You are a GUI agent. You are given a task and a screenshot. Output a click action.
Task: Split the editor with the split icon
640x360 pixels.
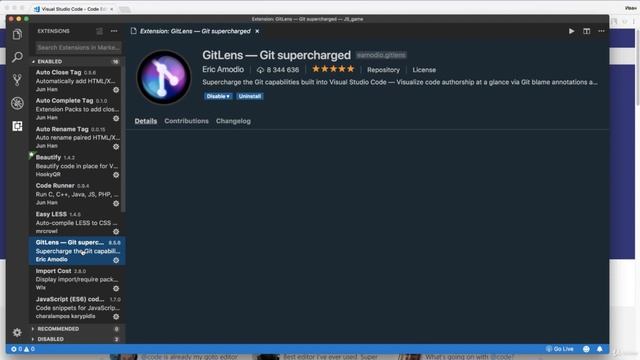(587, 31)
